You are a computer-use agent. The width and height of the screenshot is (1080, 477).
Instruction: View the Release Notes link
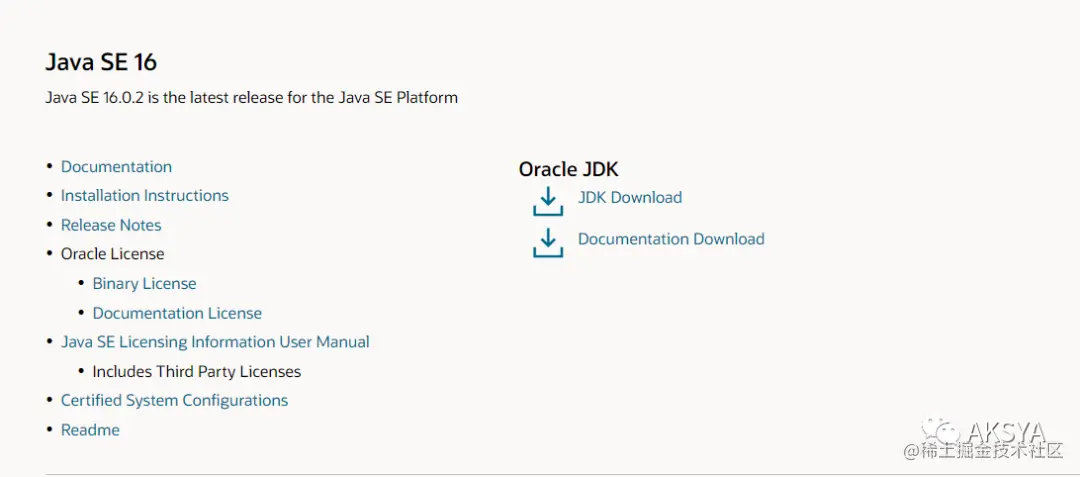(111, 225)
